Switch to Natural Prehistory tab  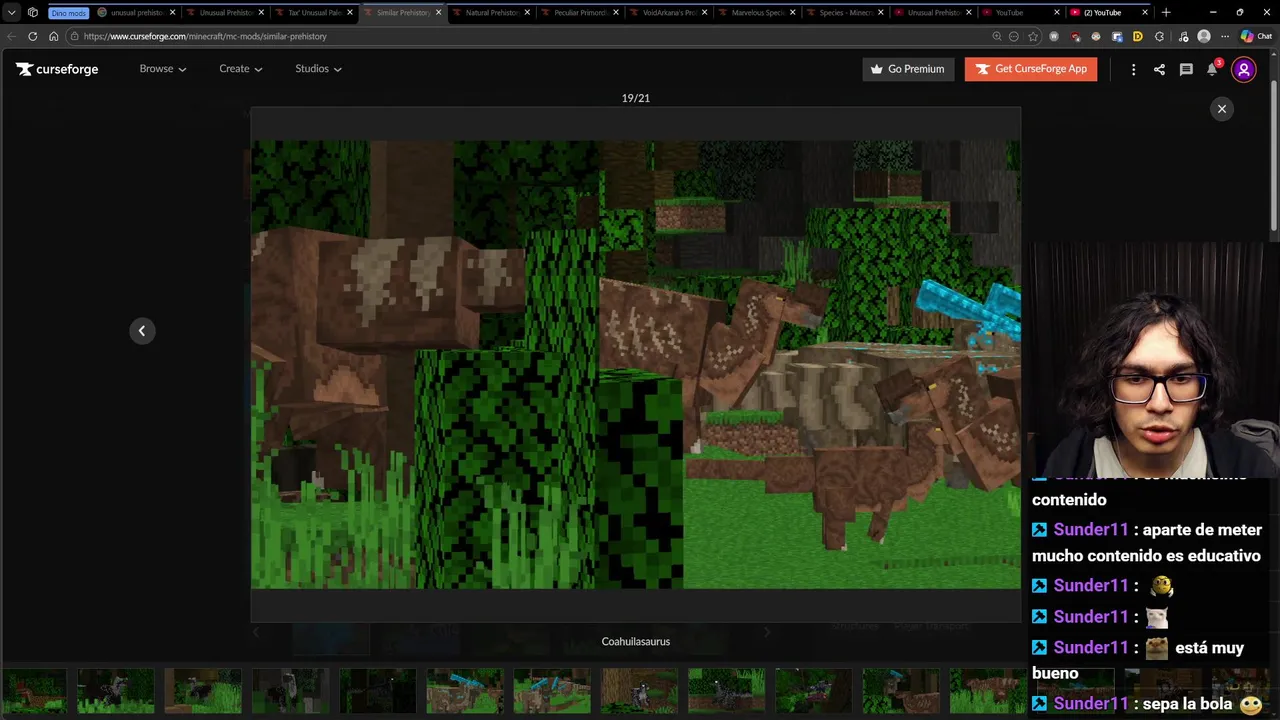491,13
